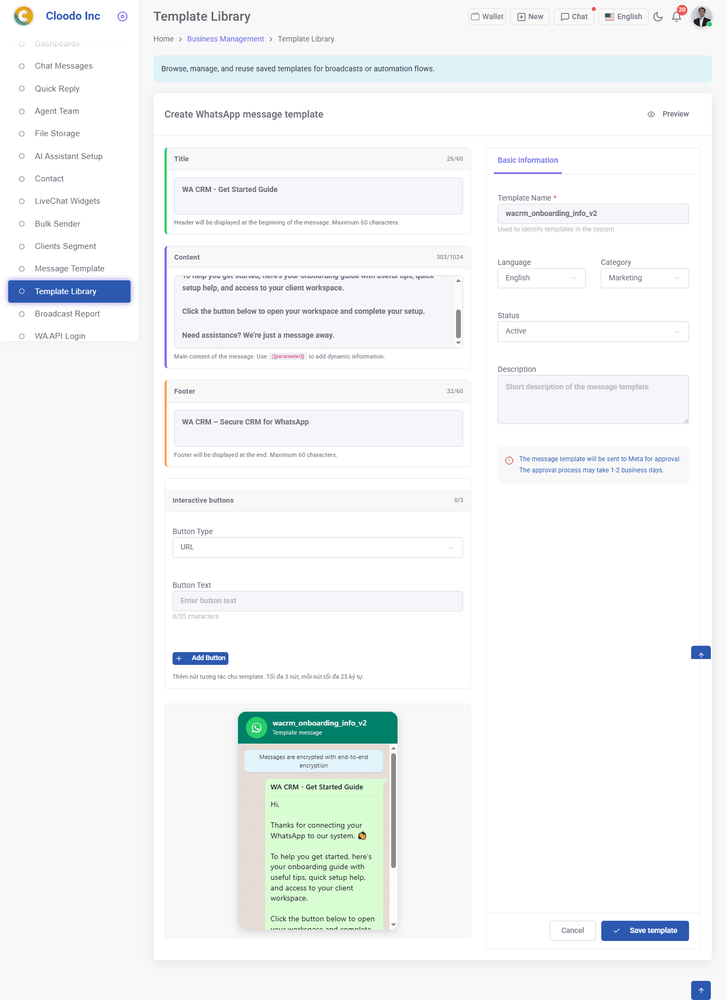Open Broadcast Report in the sidebar
The width and height of the screenshot is (727, 1000).
[67, 314]
